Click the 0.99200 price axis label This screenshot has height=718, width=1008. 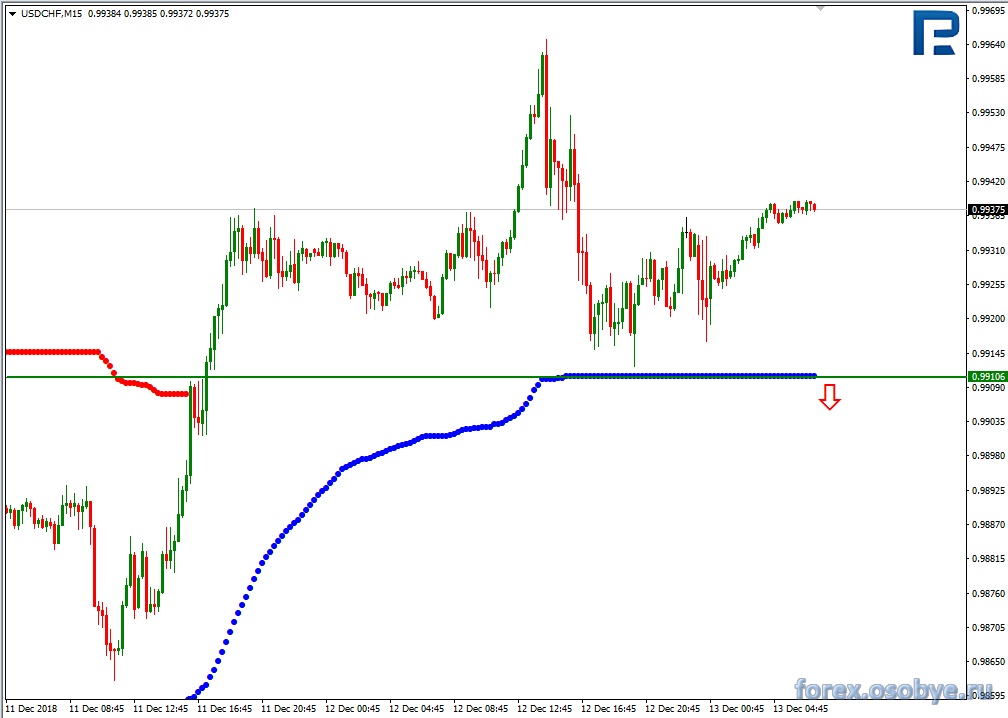[989, 318]
